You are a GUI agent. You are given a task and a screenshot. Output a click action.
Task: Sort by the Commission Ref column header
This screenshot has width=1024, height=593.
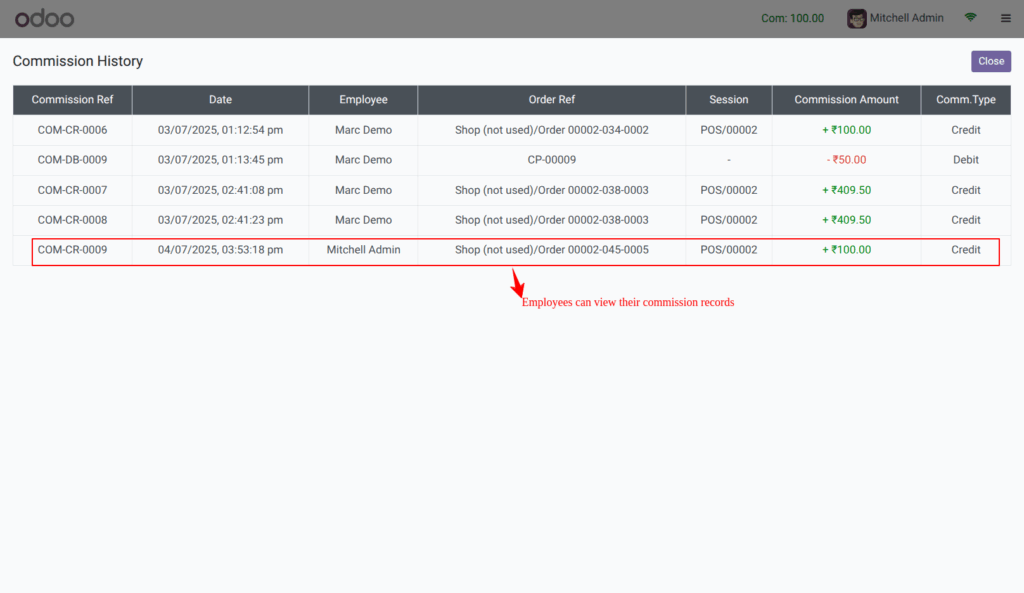click(71, 99)
